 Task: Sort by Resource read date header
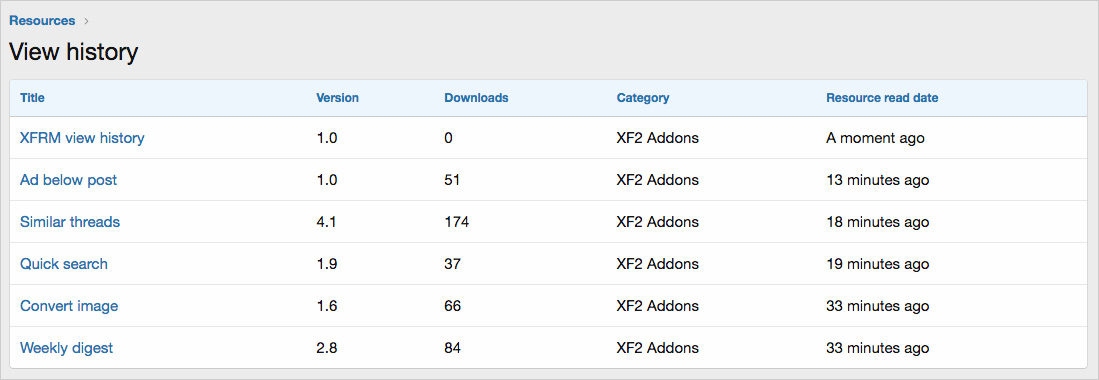point(882,98)
